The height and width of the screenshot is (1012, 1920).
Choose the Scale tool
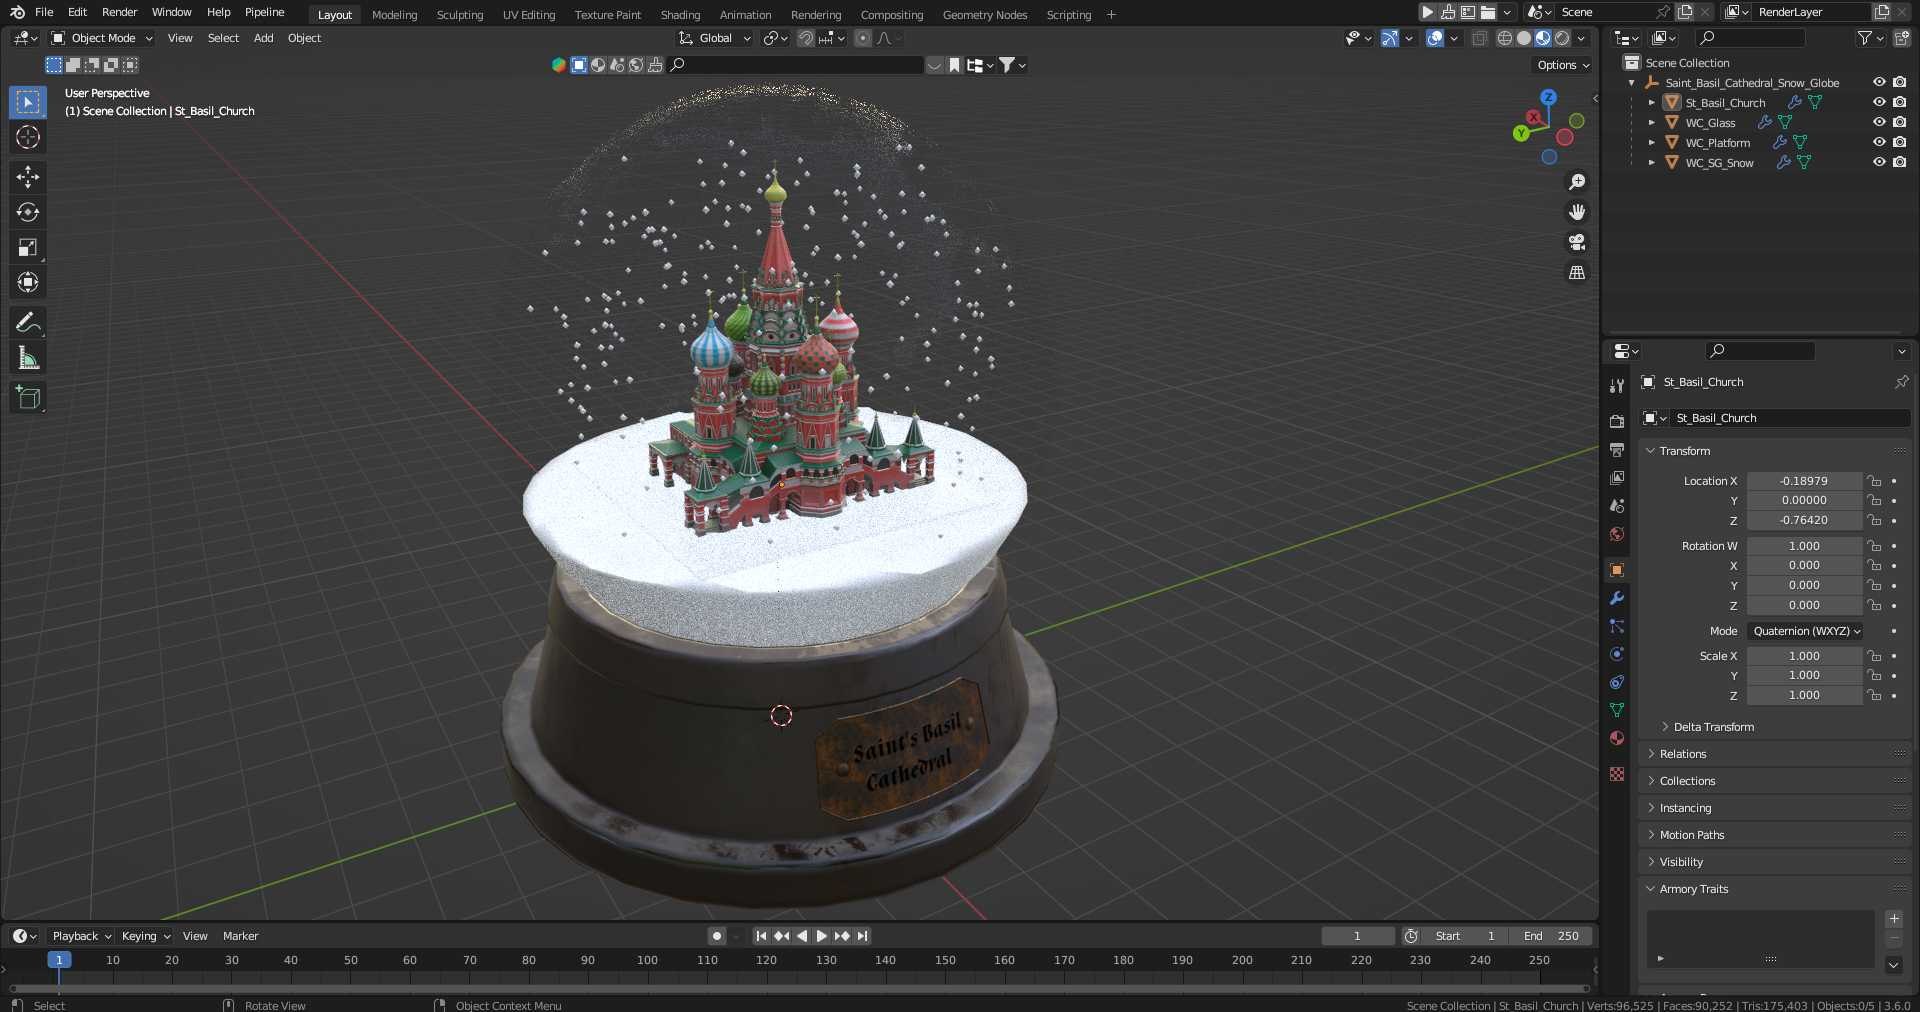pos(28,247)
